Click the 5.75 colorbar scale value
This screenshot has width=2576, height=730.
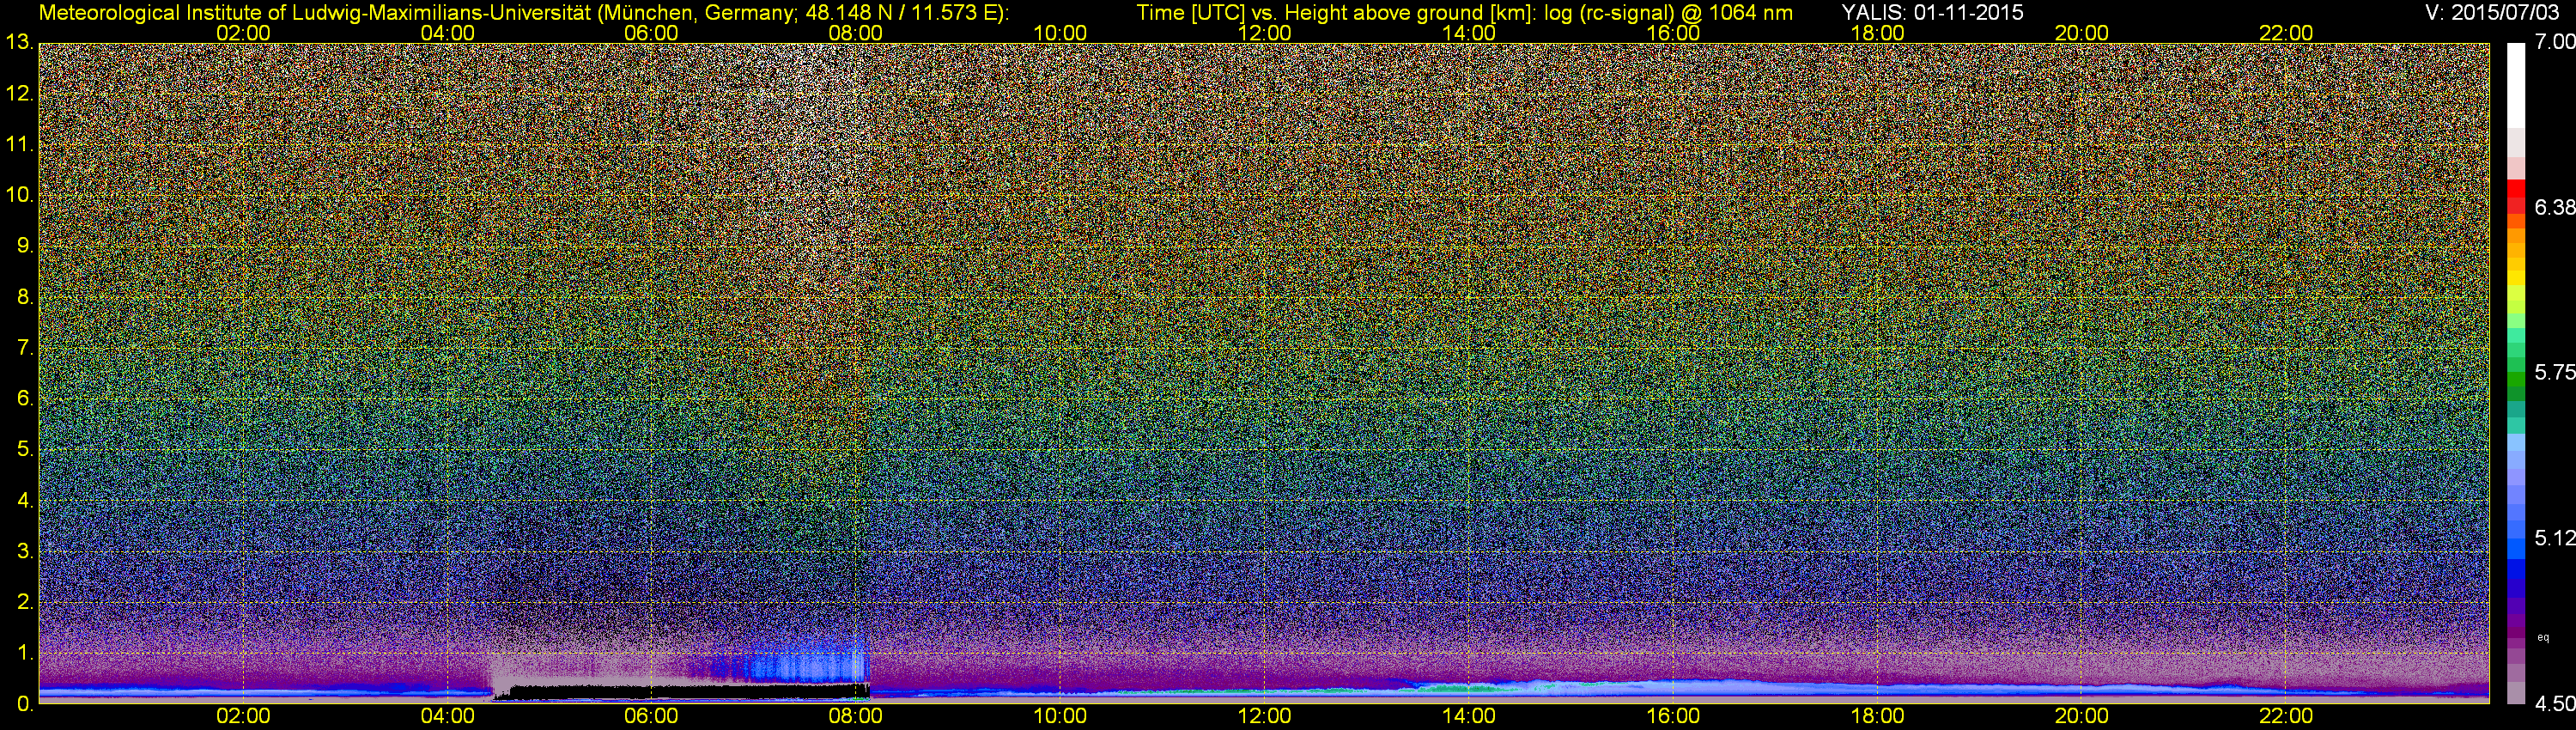coord(2554,373)
